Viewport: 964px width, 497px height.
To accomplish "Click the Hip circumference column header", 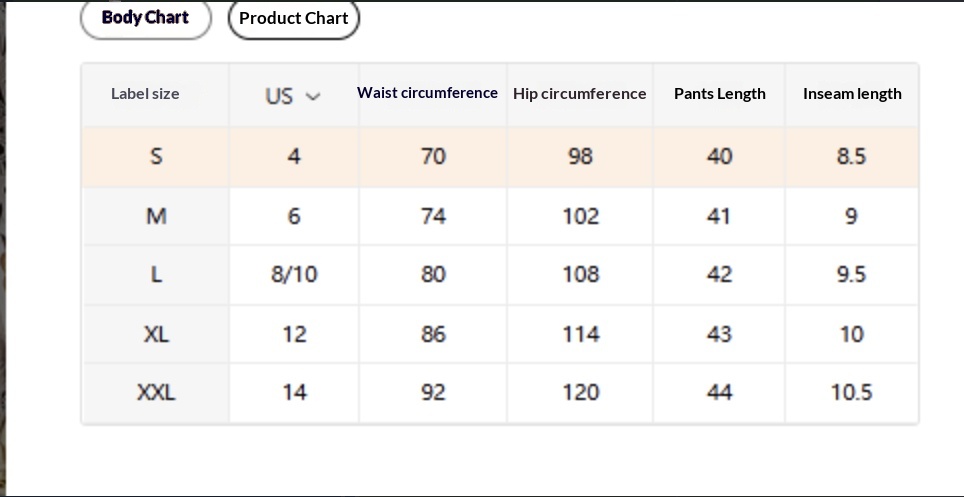I will click(x=579, y=94).
